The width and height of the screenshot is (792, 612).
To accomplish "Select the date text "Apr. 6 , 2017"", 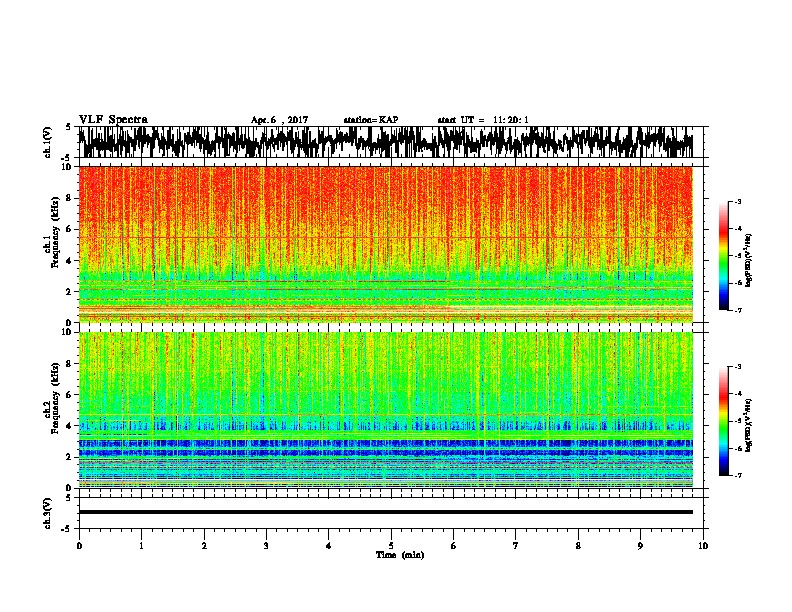I will coord(279,120).
